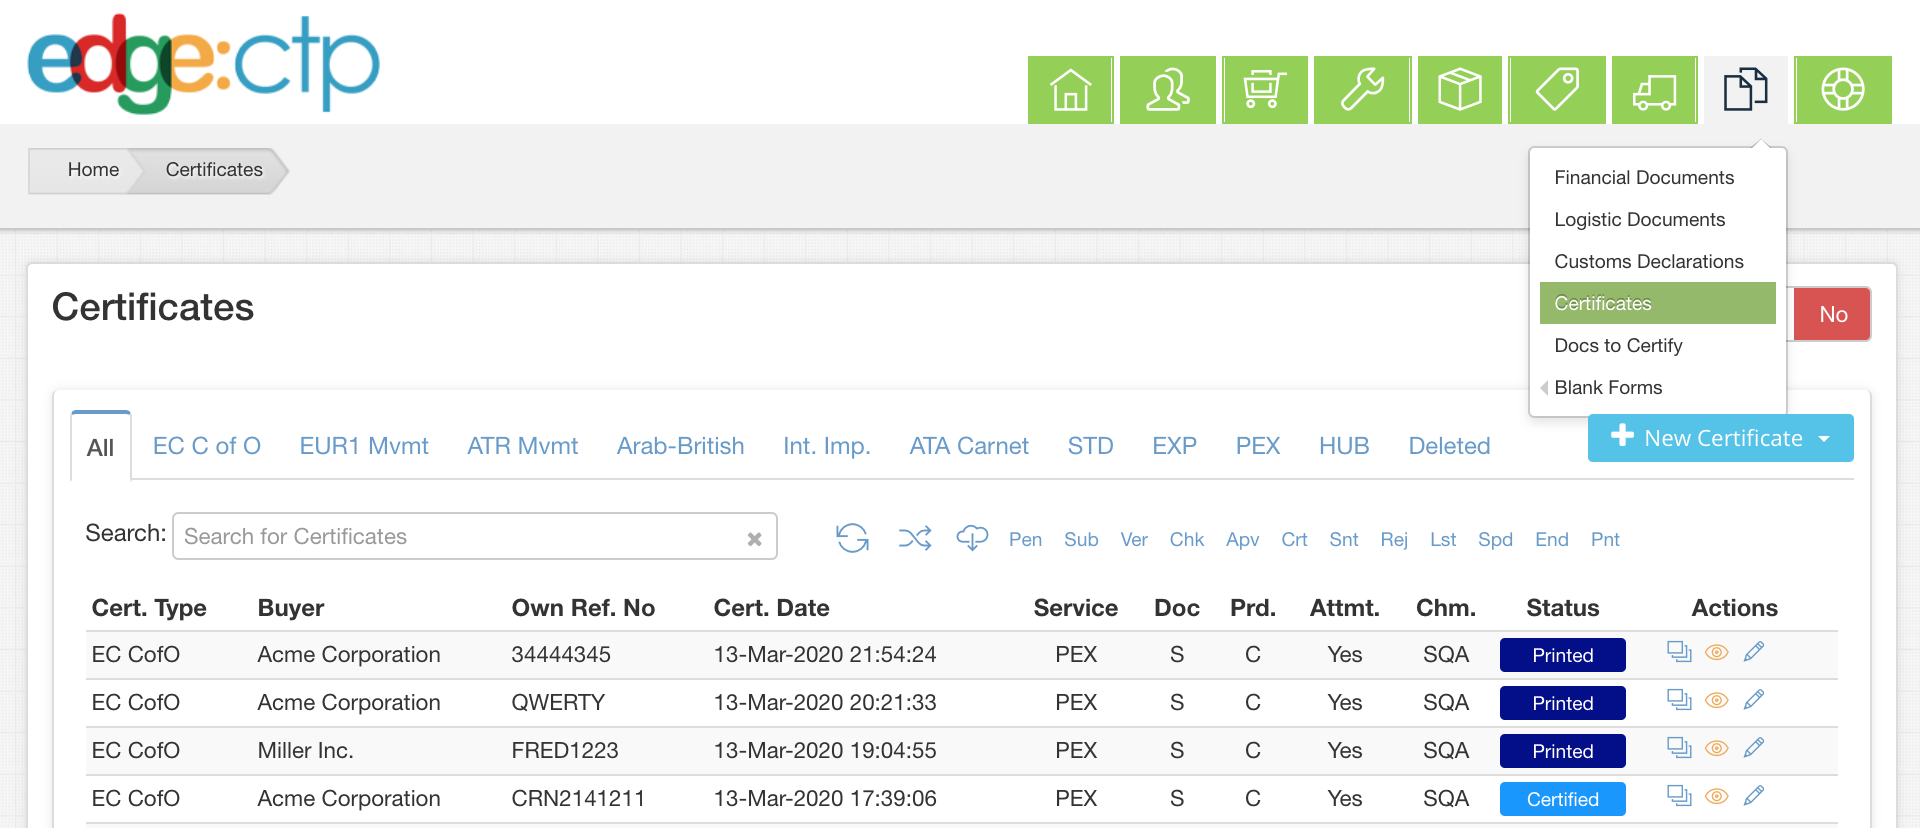
Task: Open the lifebuoy support navigation icon
Action: point(1843,90)
